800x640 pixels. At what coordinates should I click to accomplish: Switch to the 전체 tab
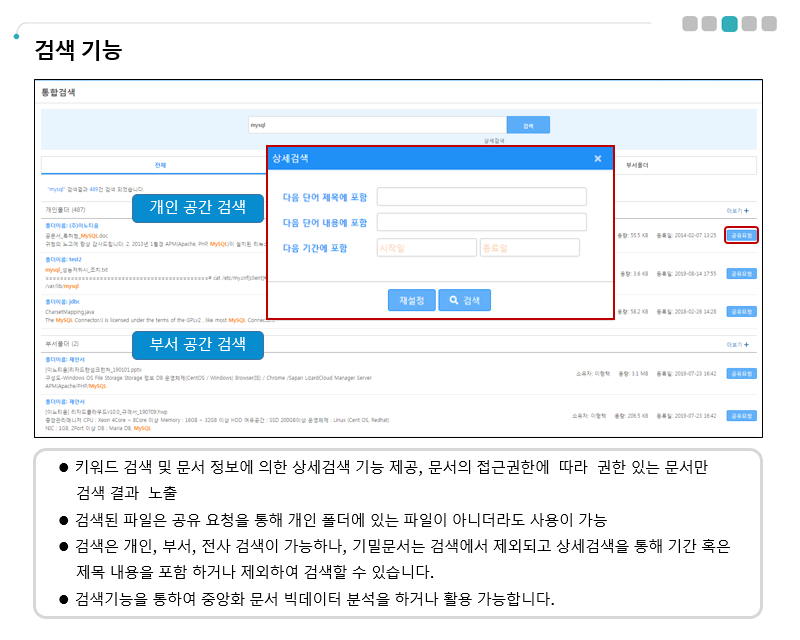pos(160,164)
